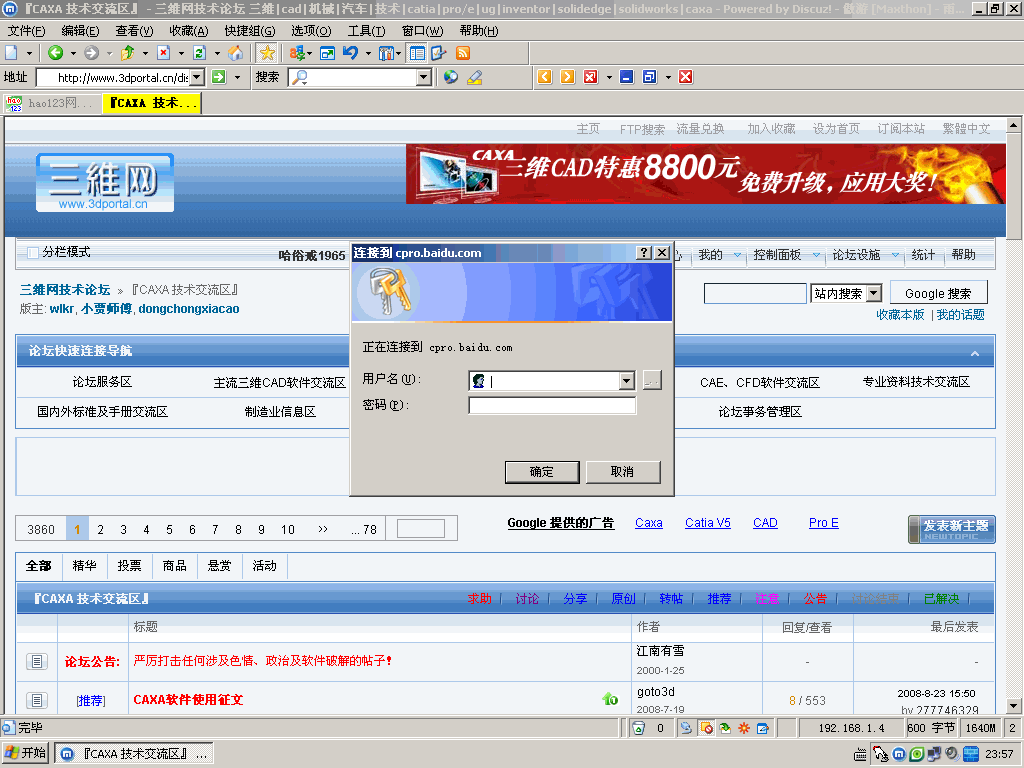The height and width of the screenshot is (768, 1024).
Task: Click the new blank page icon
Action: click(x=12, y=54)
